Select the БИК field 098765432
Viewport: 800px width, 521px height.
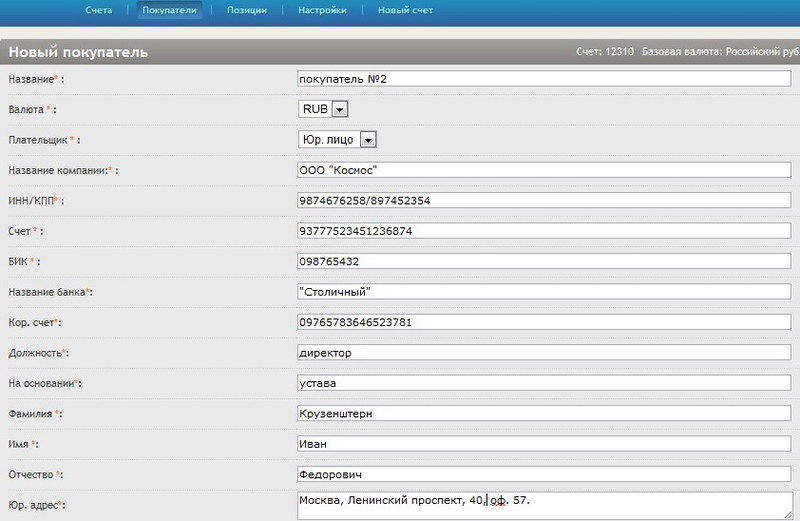tap(544, 261)
